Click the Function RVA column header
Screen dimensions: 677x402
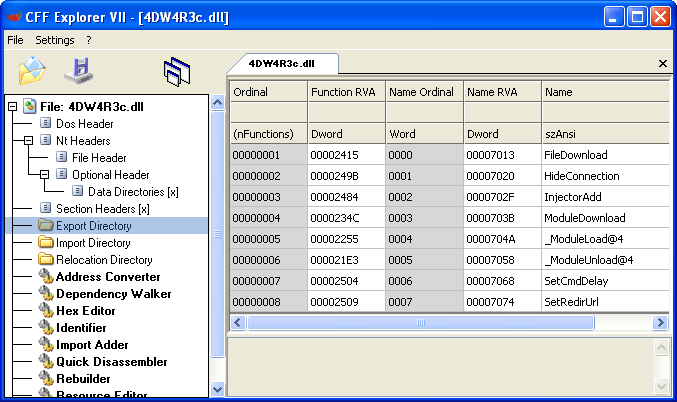(x=346, y=92)
